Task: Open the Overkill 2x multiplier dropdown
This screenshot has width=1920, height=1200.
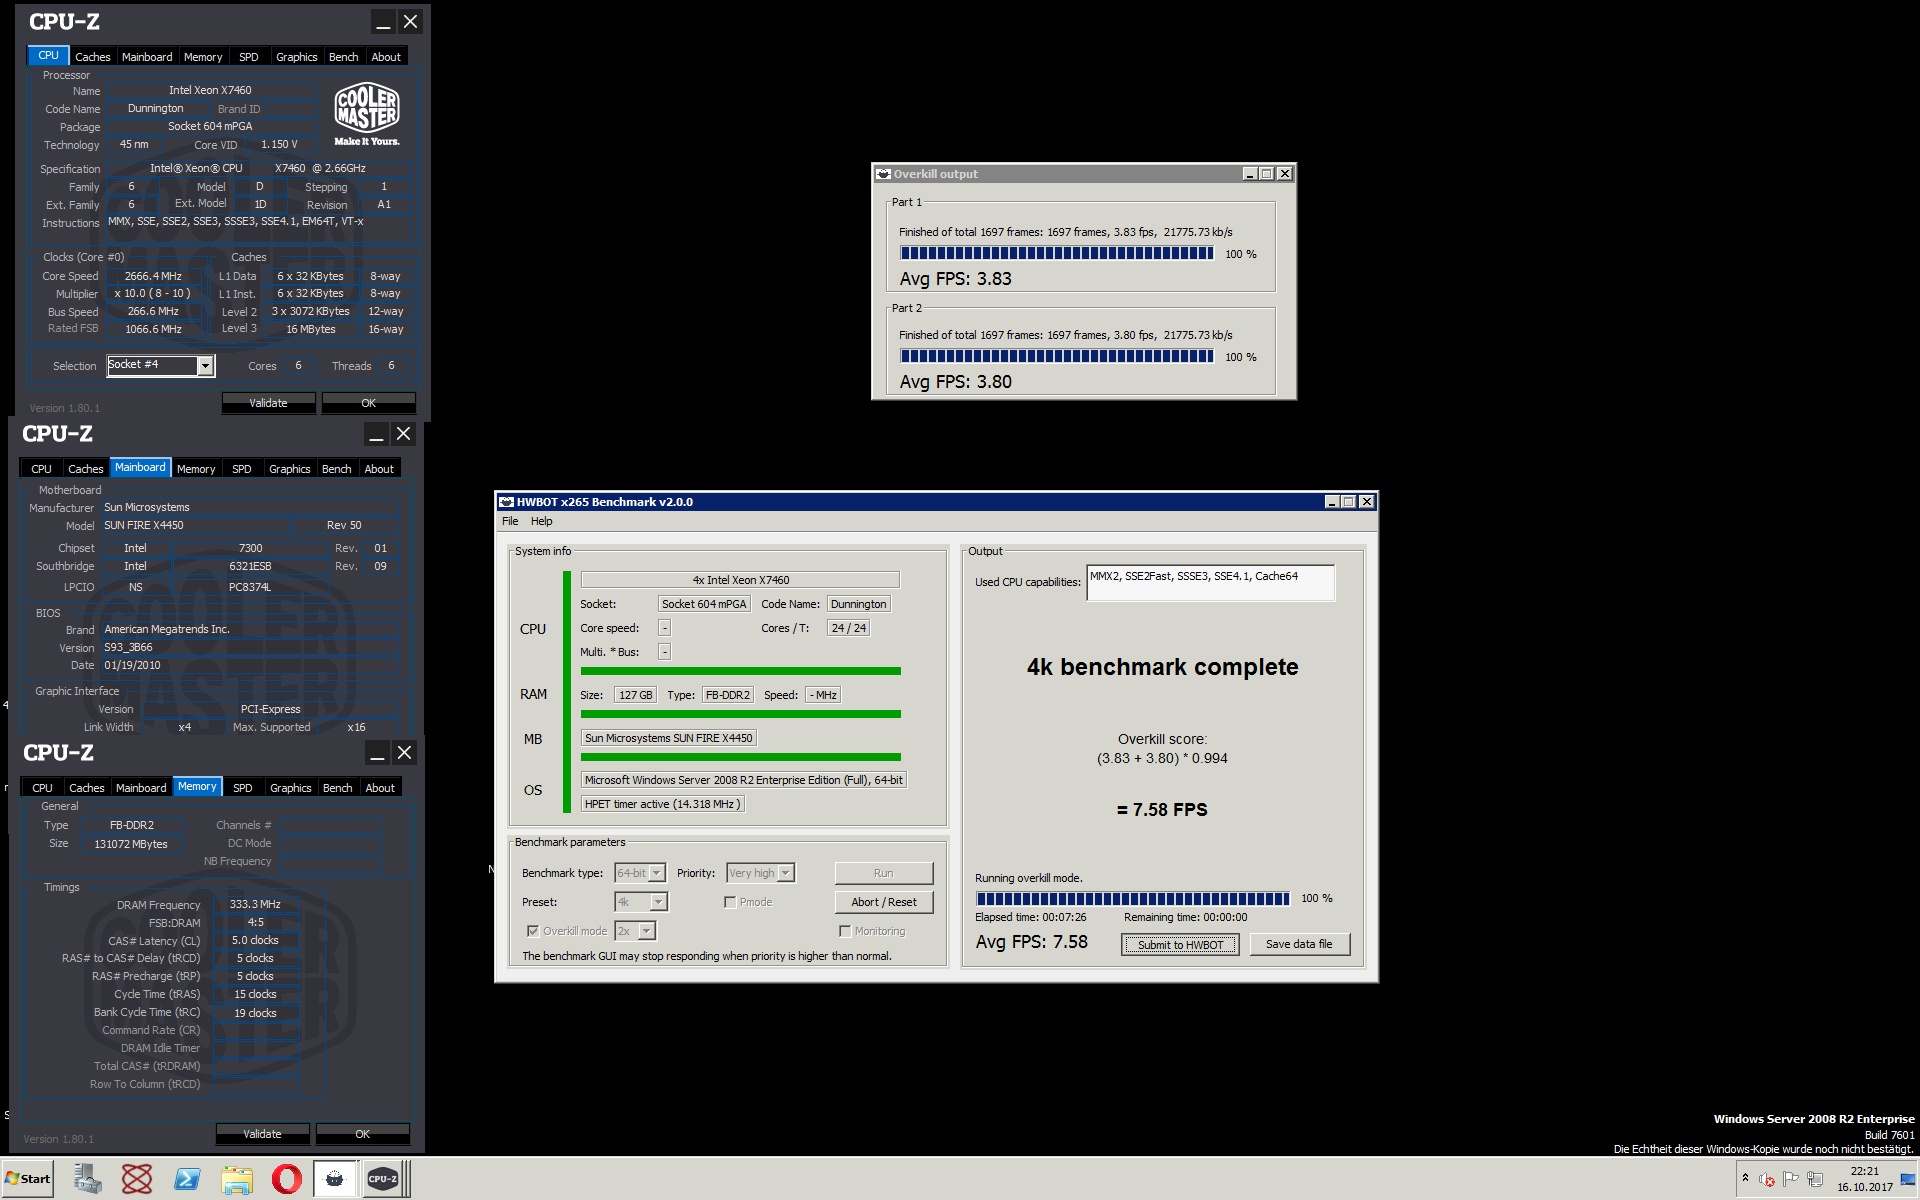Action: (x=635, y=931)
